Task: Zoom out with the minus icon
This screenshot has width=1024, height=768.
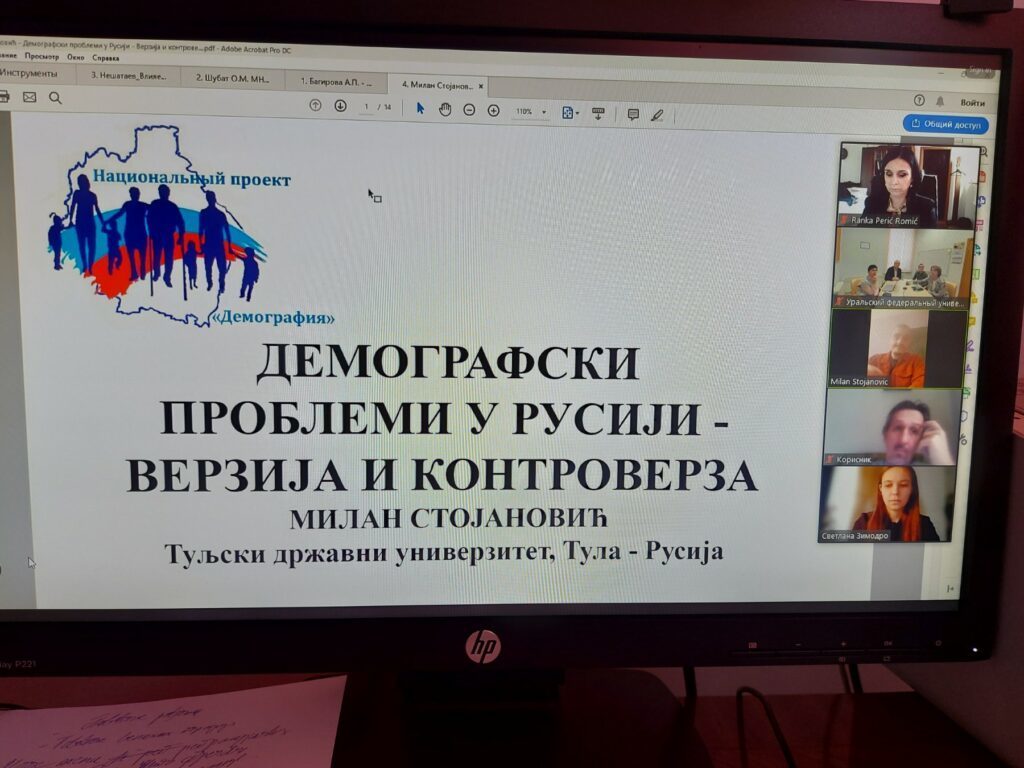Action: 469,110
